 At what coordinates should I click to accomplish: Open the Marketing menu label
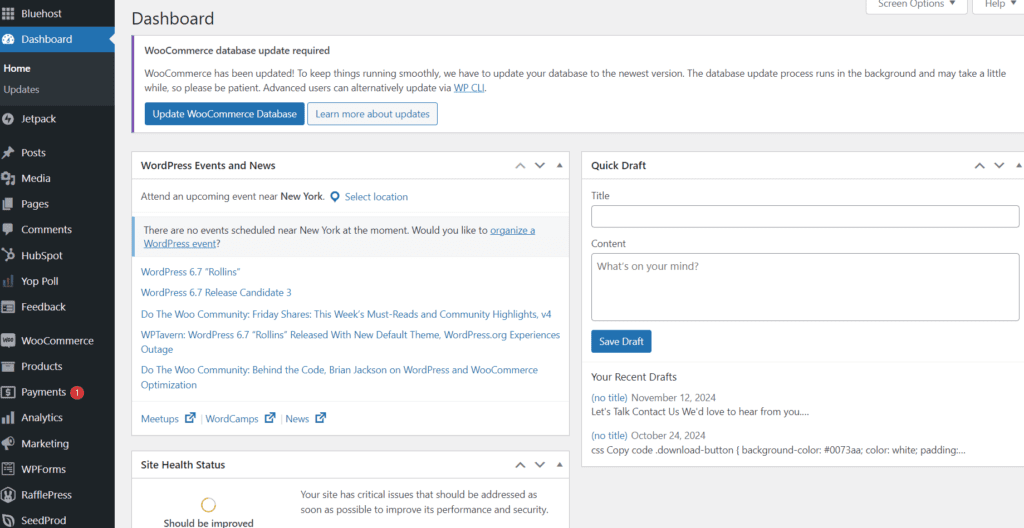coord(45,443)
